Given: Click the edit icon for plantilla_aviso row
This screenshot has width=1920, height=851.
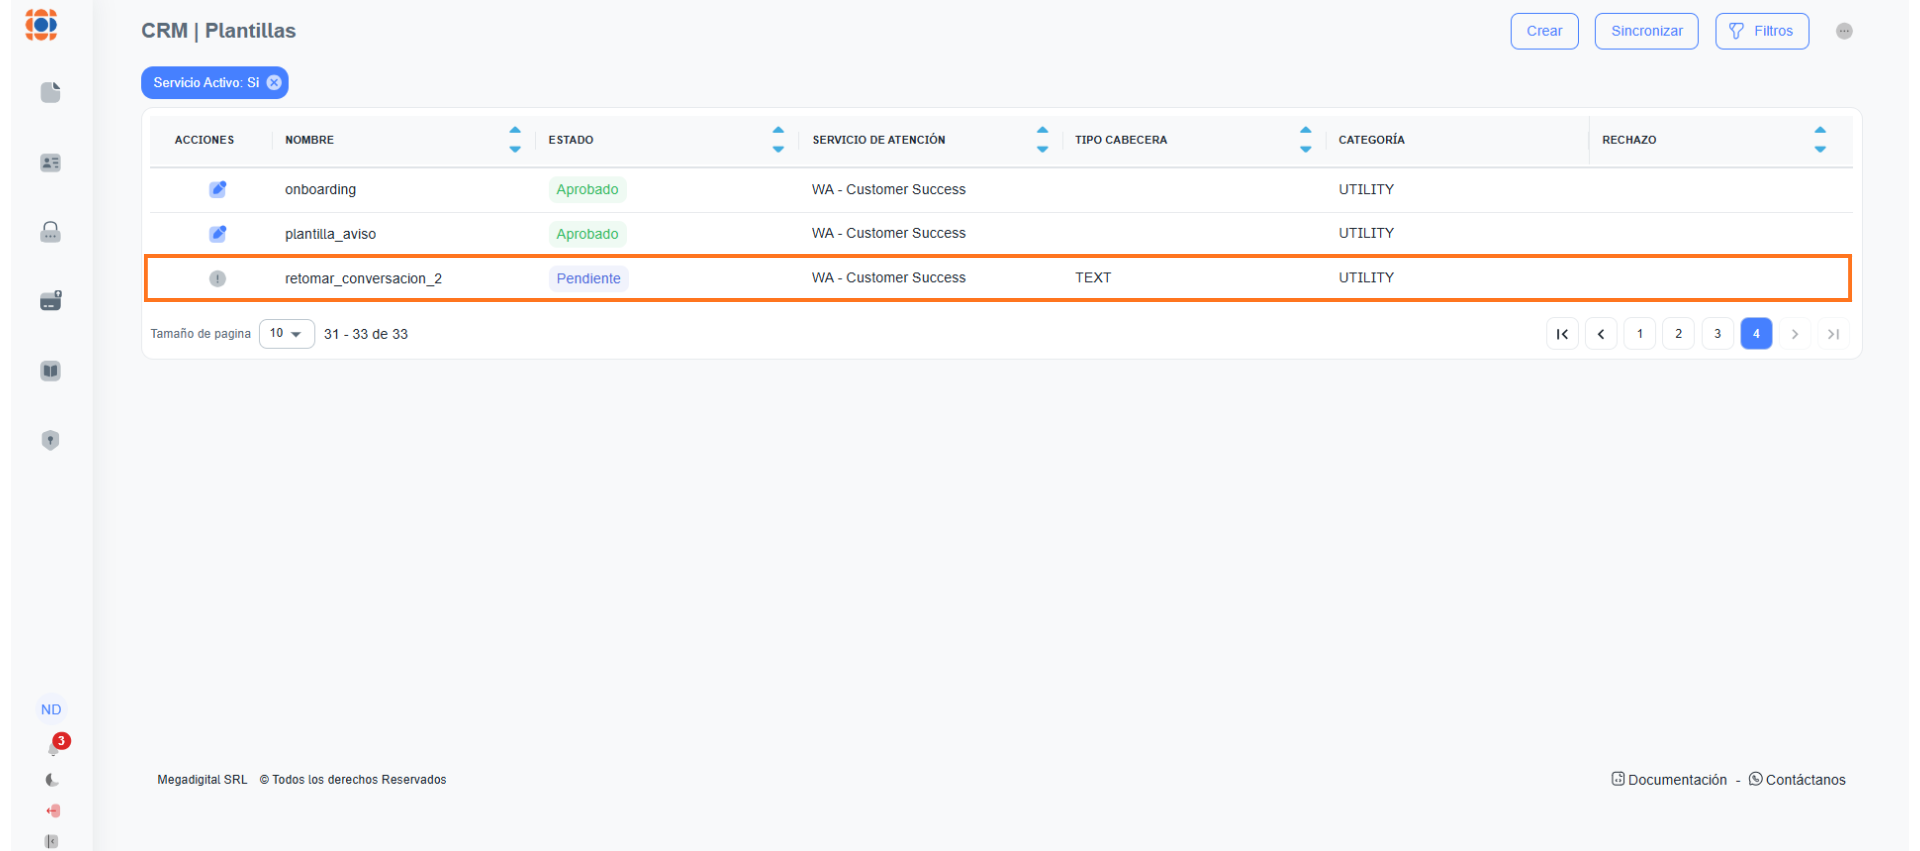Looking at the screenshot, I should coord(217,234).
